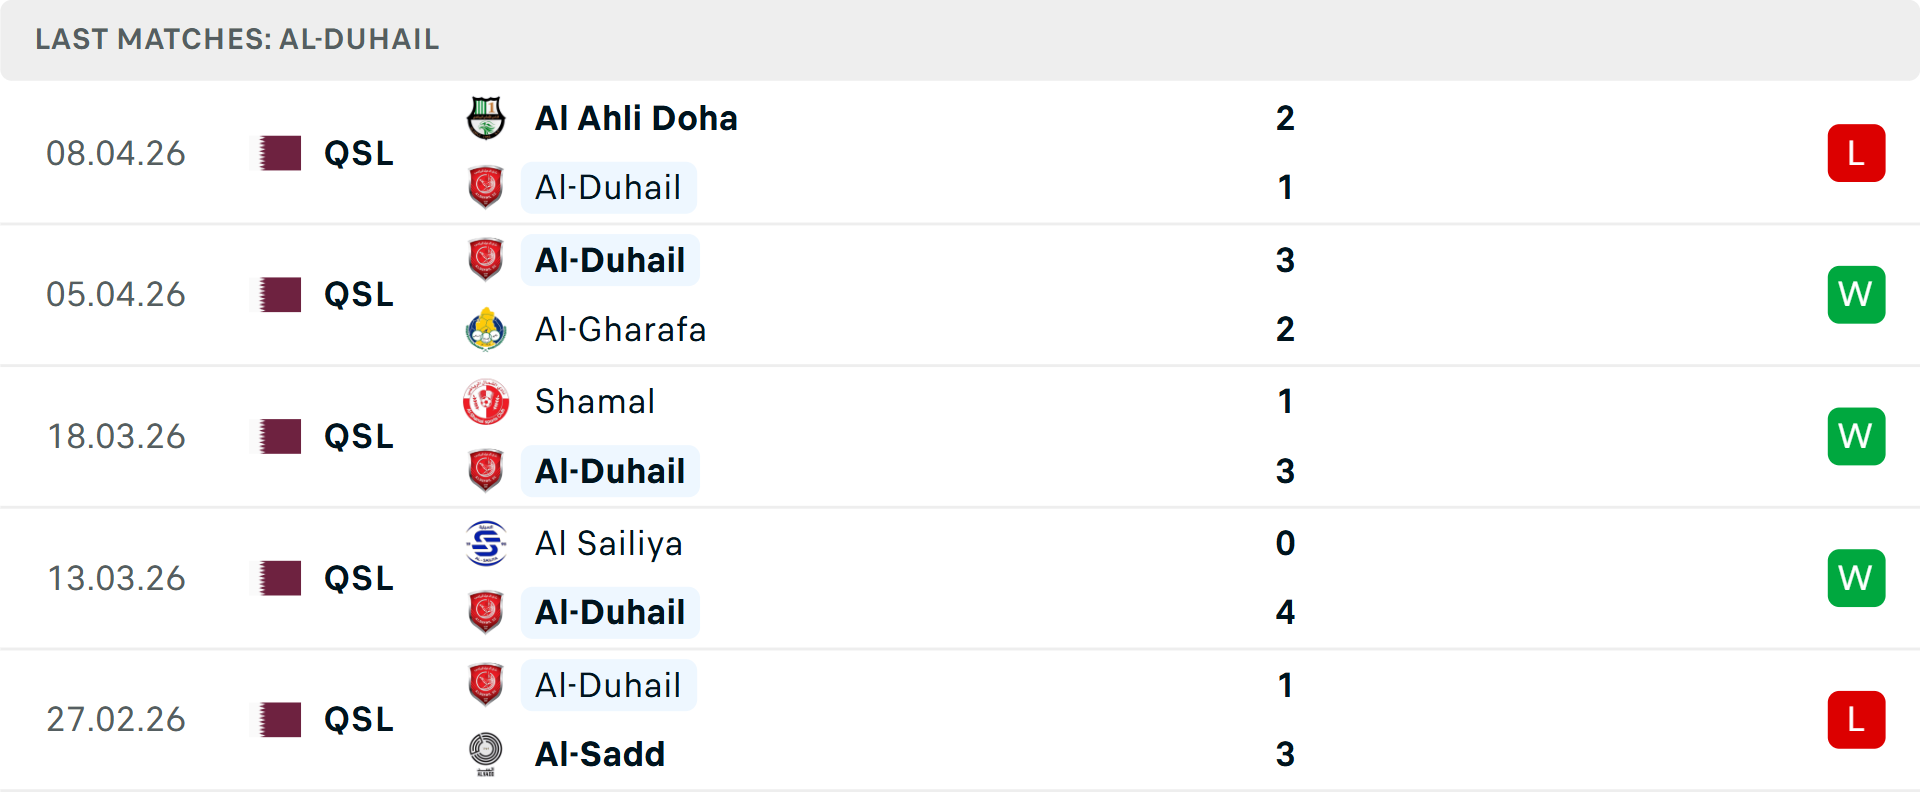The image size is (1920, 792).
Task: Click the Shamal club badge
Action: point(486,401)
